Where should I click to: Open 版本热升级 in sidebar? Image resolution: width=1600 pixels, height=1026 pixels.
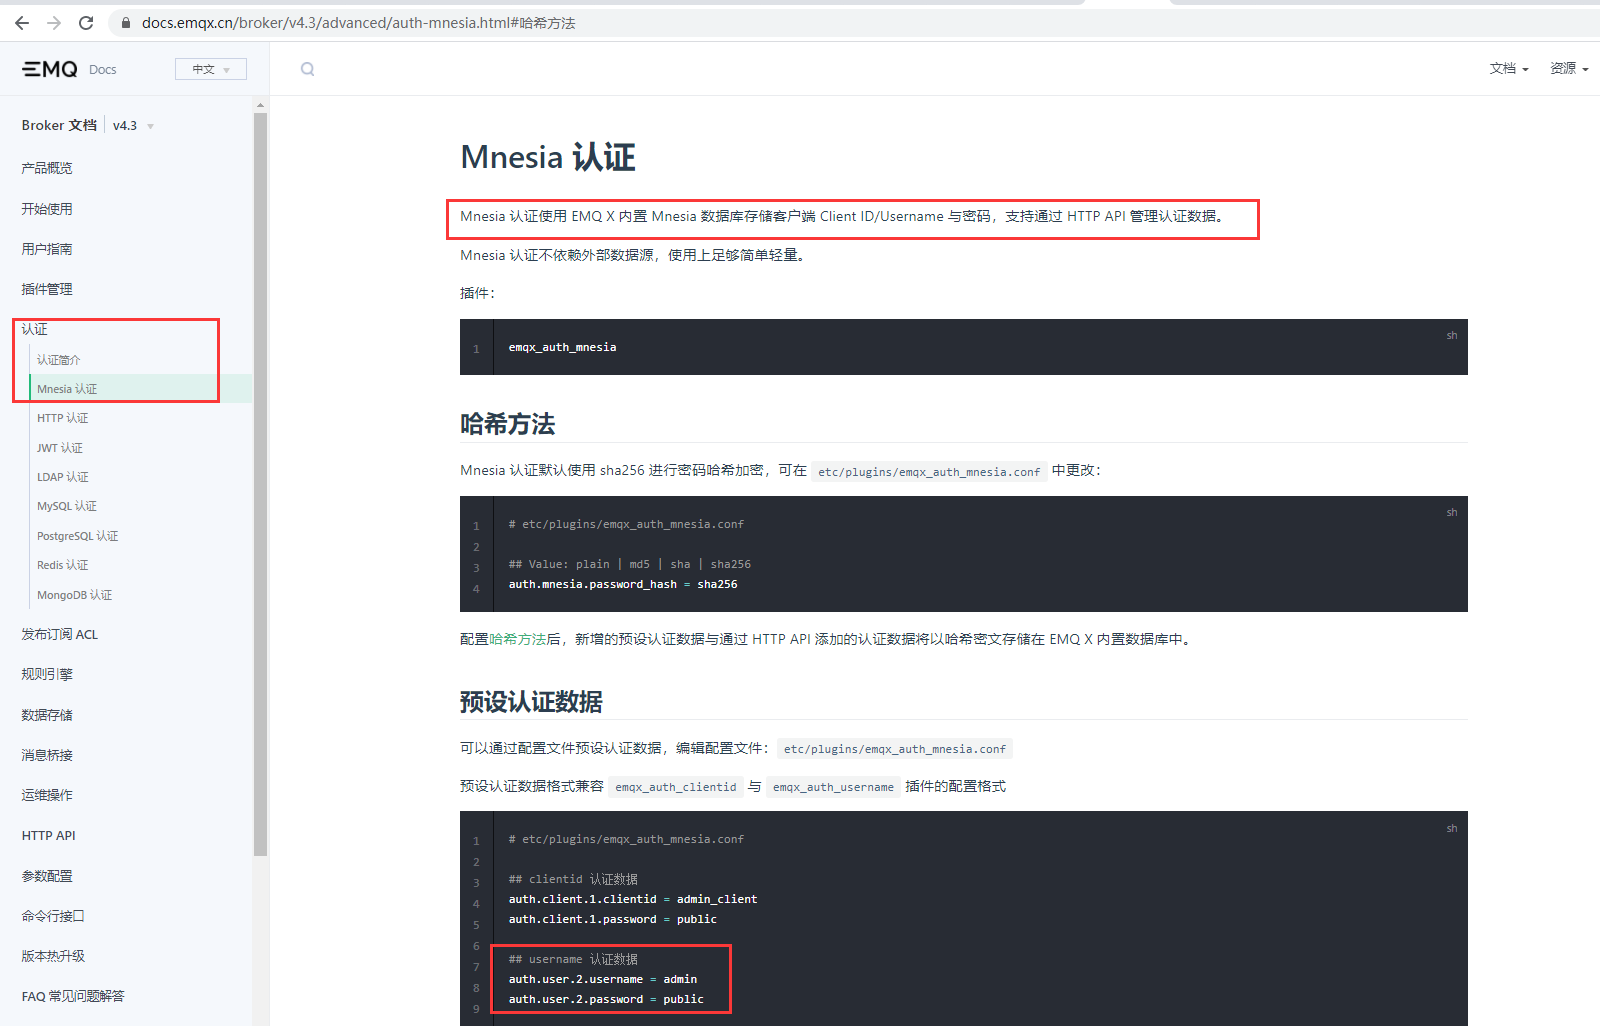coord(53,956)
